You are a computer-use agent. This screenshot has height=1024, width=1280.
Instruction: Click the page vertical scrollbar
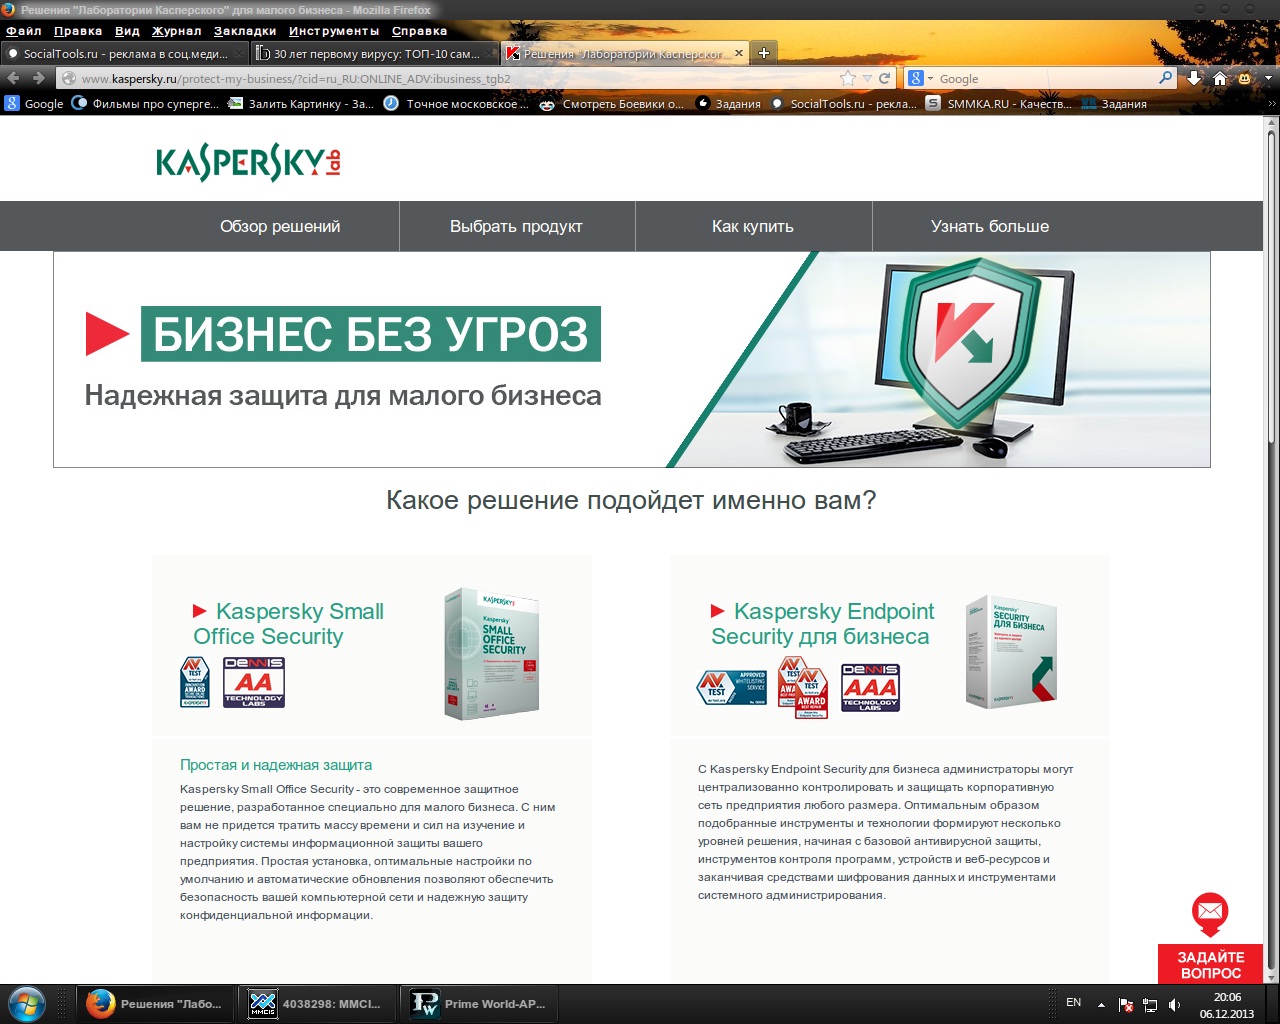click(x=1272, y=548)
